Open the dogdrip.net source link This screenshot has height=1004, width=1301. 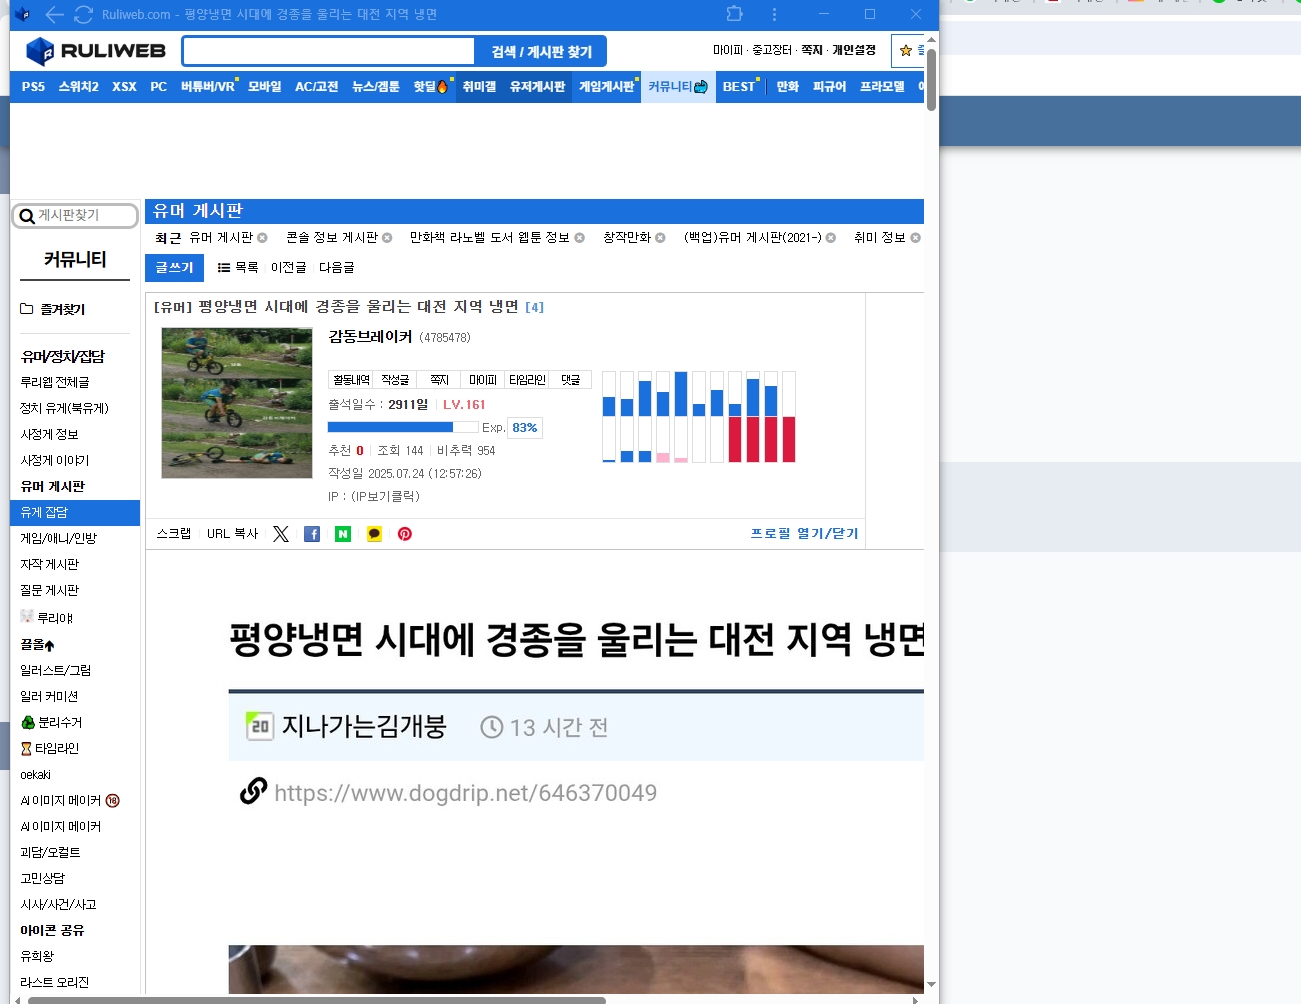(465, 793)
